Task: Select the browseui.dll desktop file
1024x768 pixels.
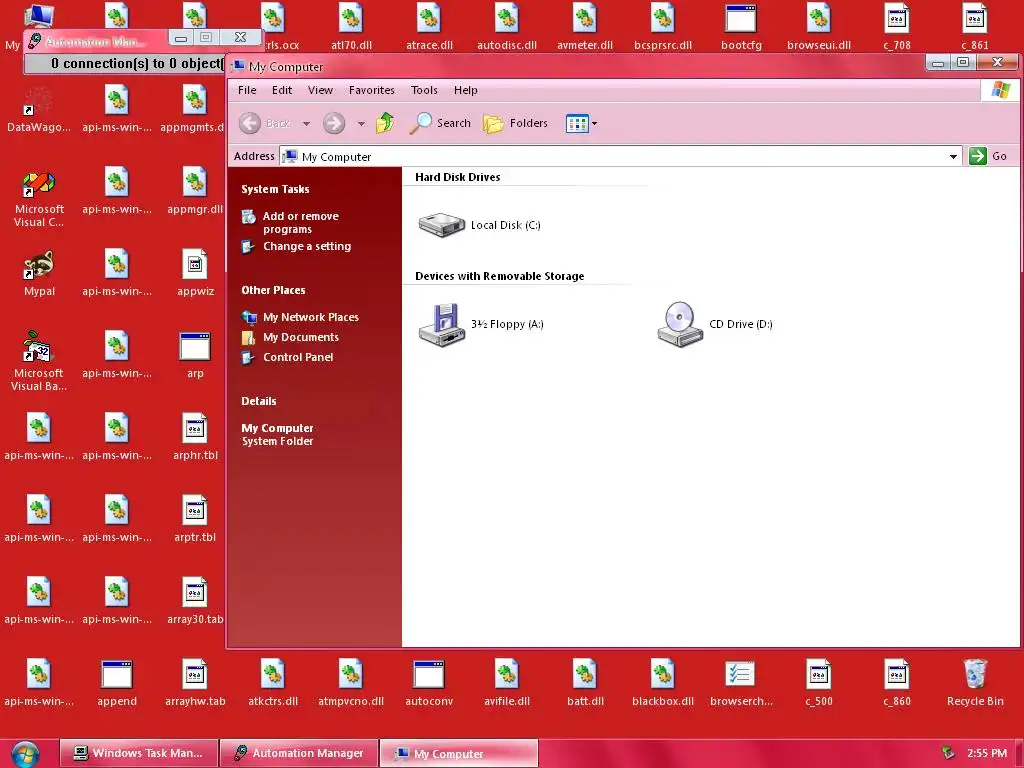Action: [819, 27]
